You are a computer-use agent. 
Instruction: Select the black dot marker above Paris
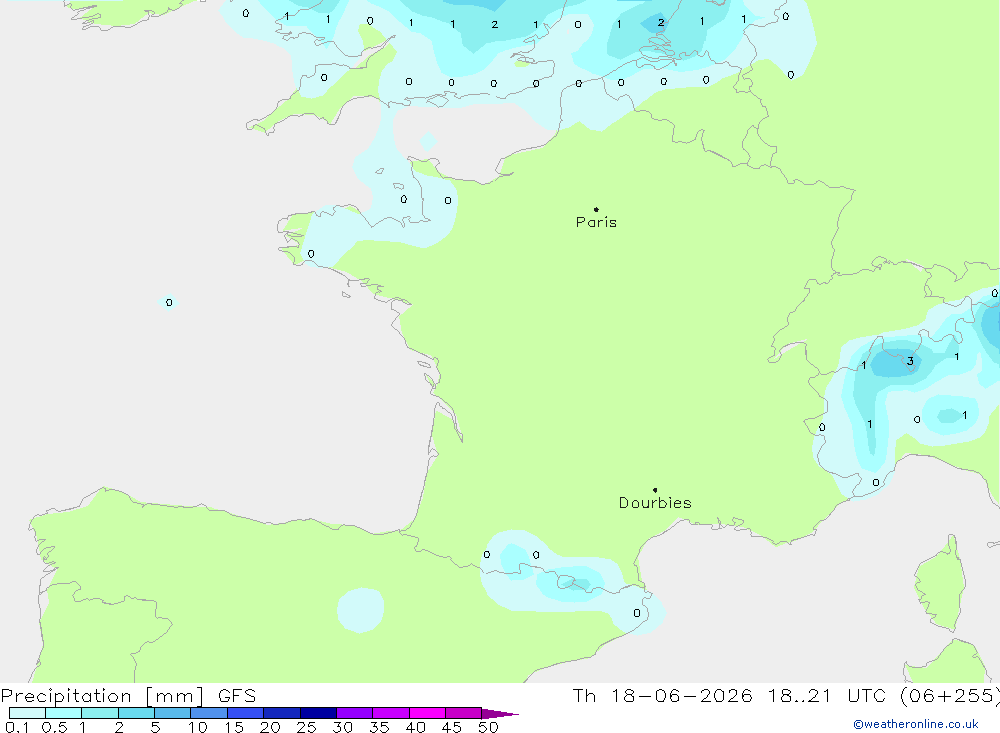(596, 209)
